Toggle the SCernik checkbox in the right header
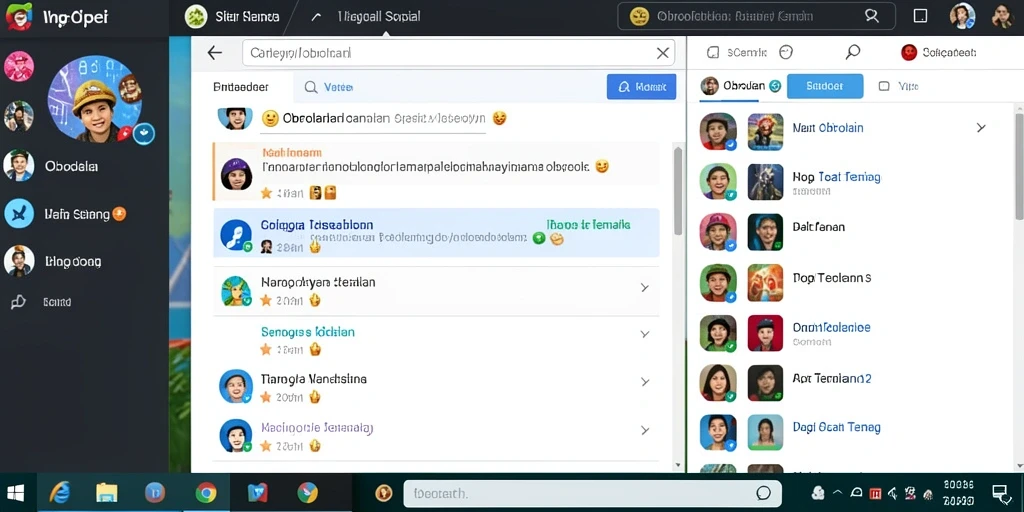The height and width of the screenshot is (512, 1024). 713,52
